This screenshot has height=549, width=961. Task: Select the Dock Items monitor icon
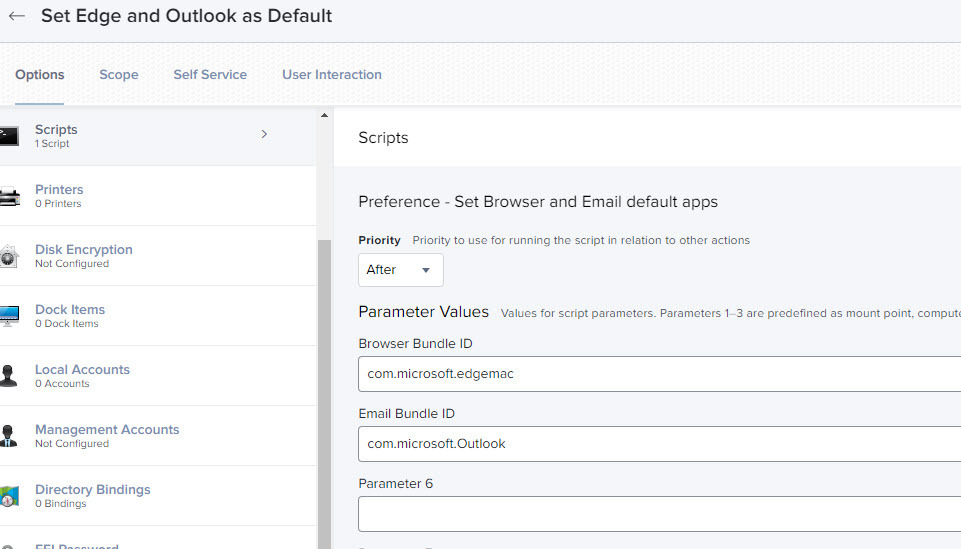[x=9, y=316]
